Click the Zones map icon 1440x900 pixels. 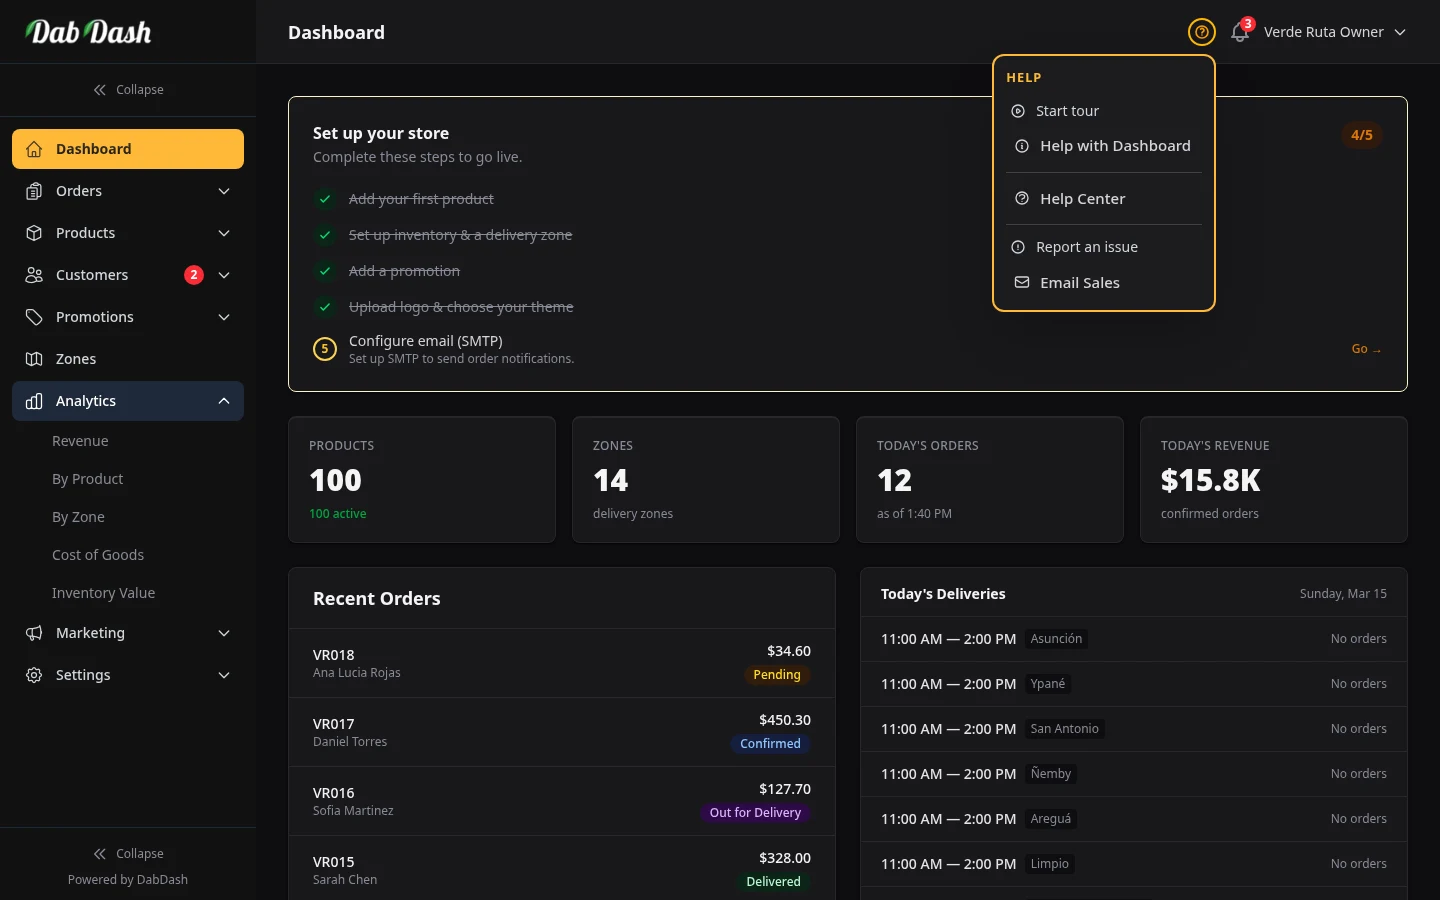click(x=34, y=358)
